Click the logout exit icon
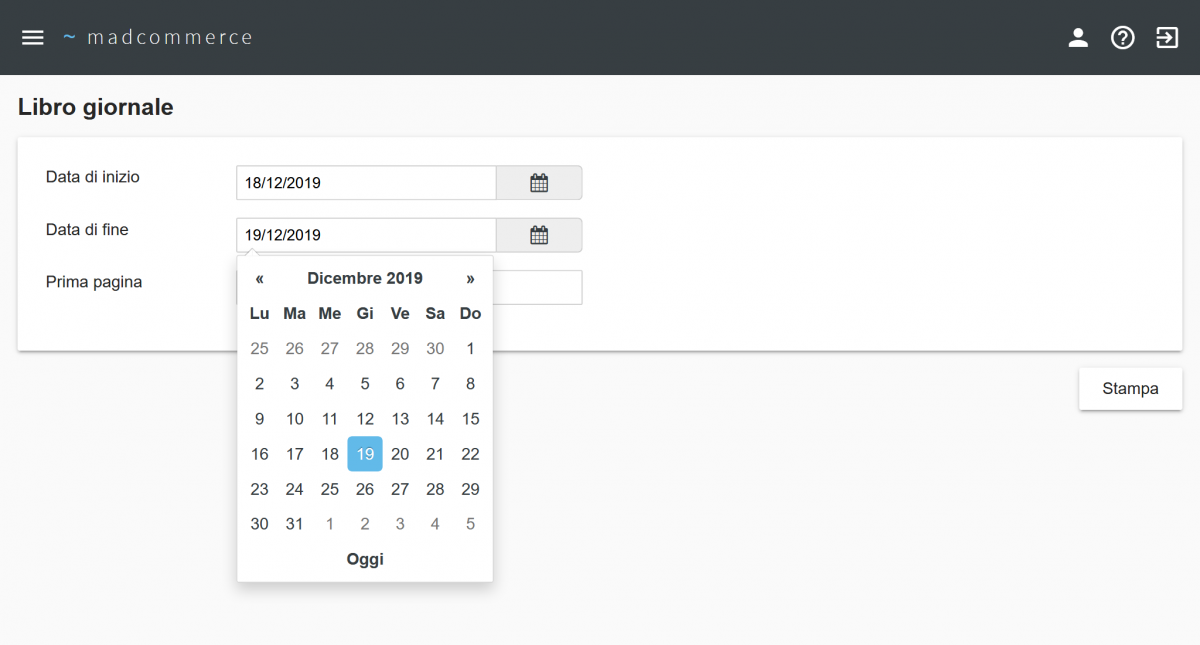Image resolution: width=1200 pixels, height=645 pixels. [1167, 38]
